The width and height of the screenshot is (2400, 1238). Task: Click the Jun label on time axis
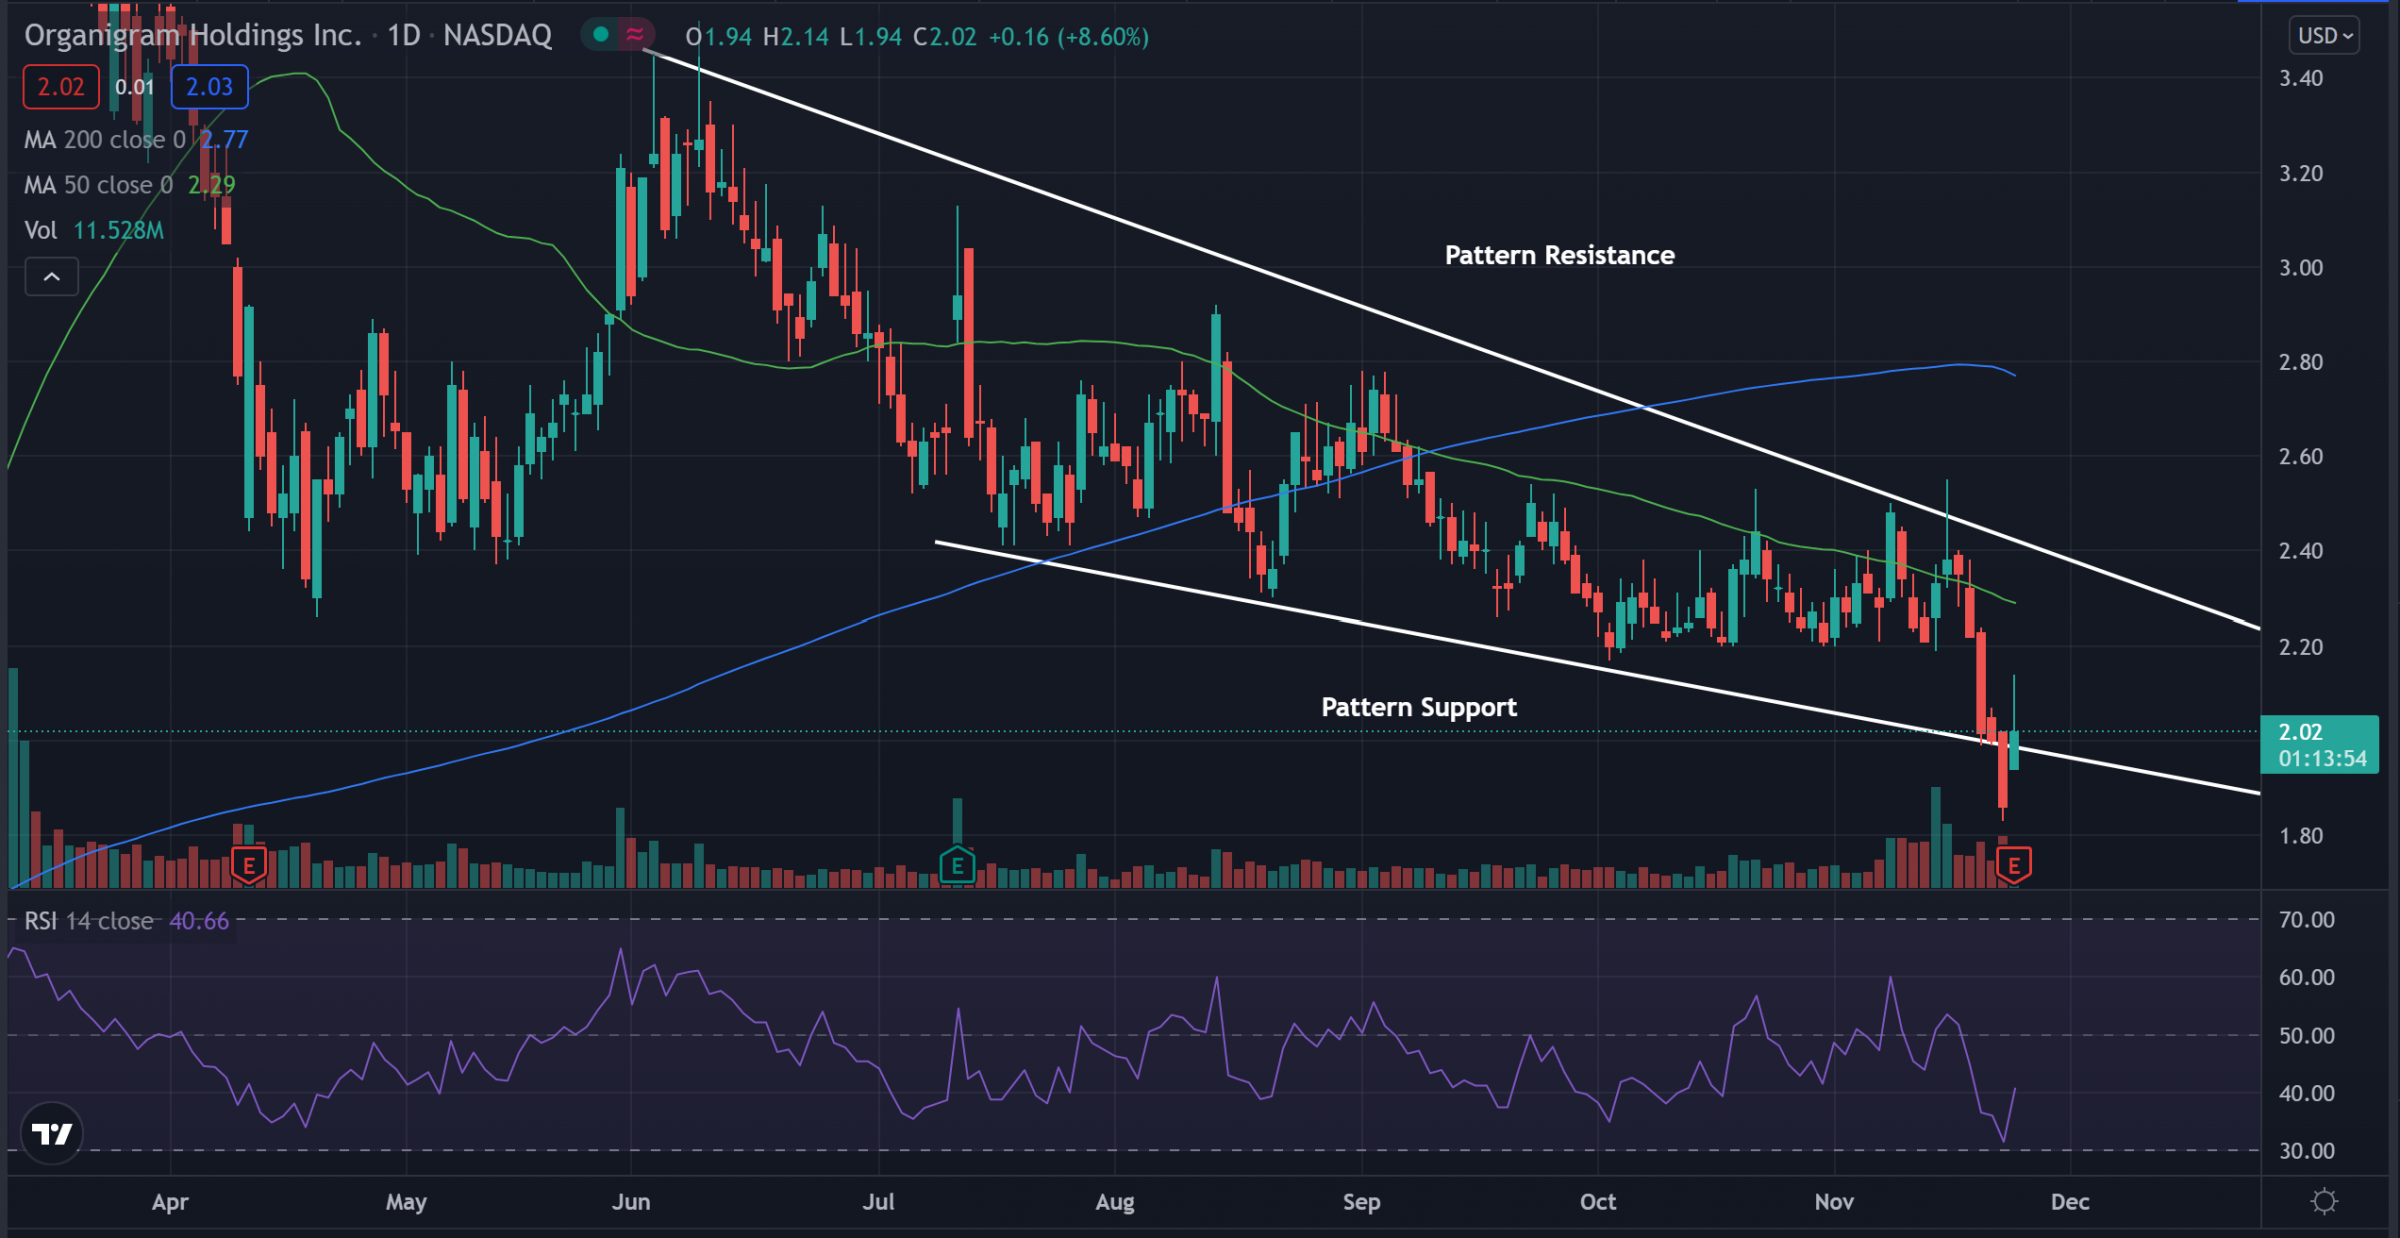pyautogui.click(x=631, y=1201)
